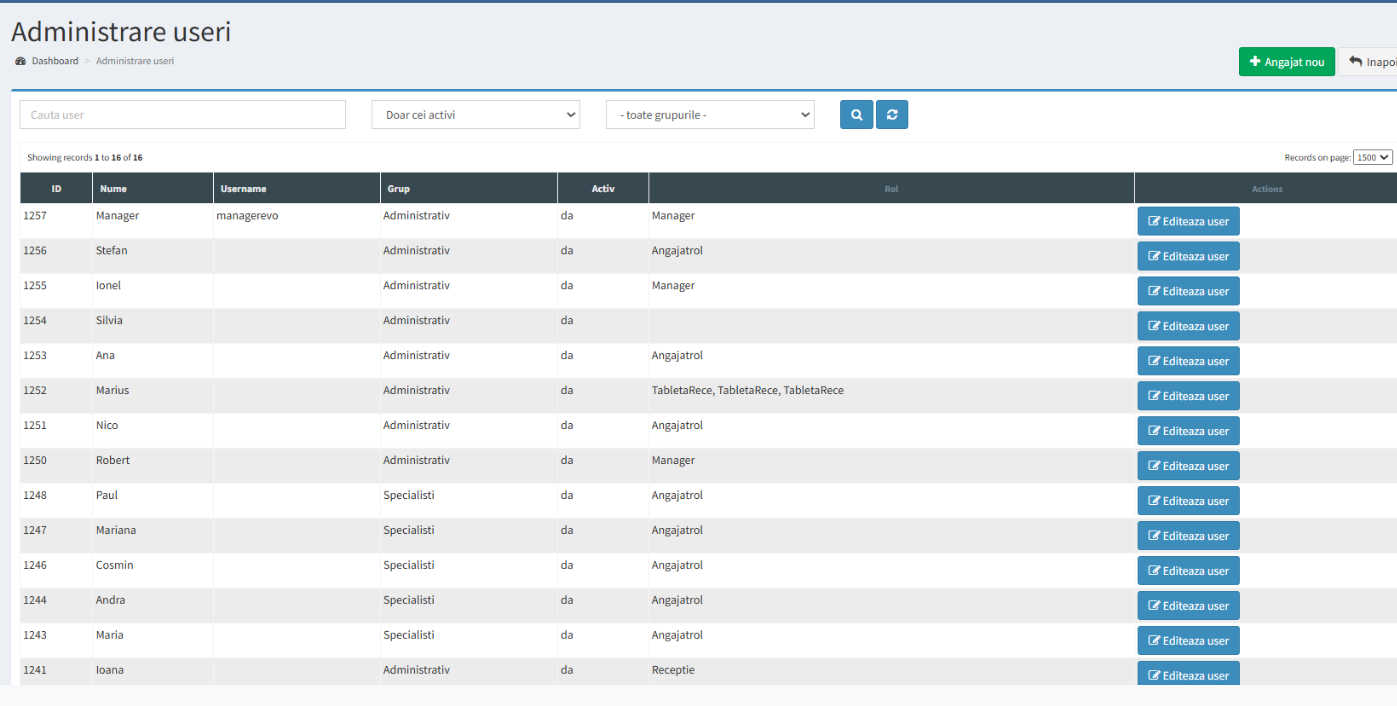Click edit icon in Marius's row
The image size is (1397, 706).
pyautogui.click(x=1154, y=396)
